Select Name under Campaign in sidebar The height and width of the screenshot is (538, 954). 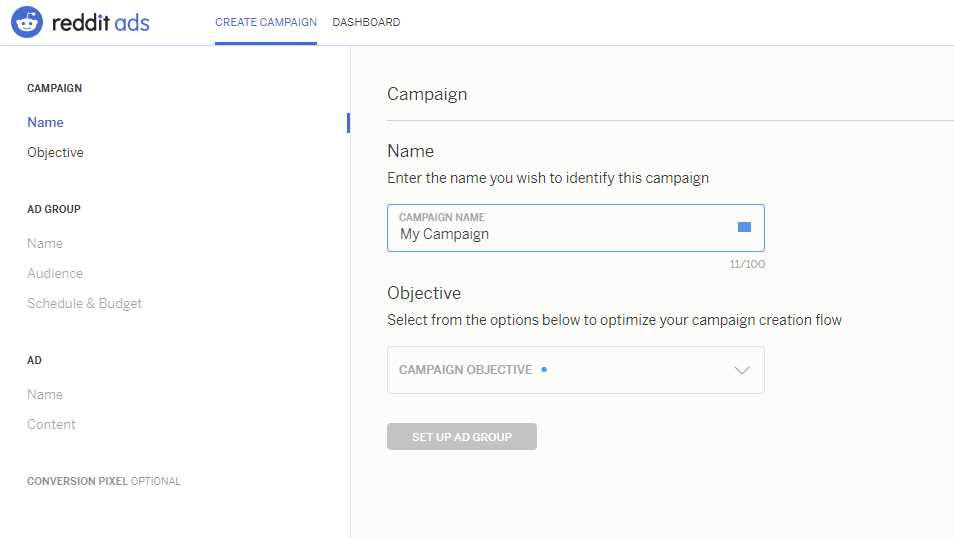point(46,122)
